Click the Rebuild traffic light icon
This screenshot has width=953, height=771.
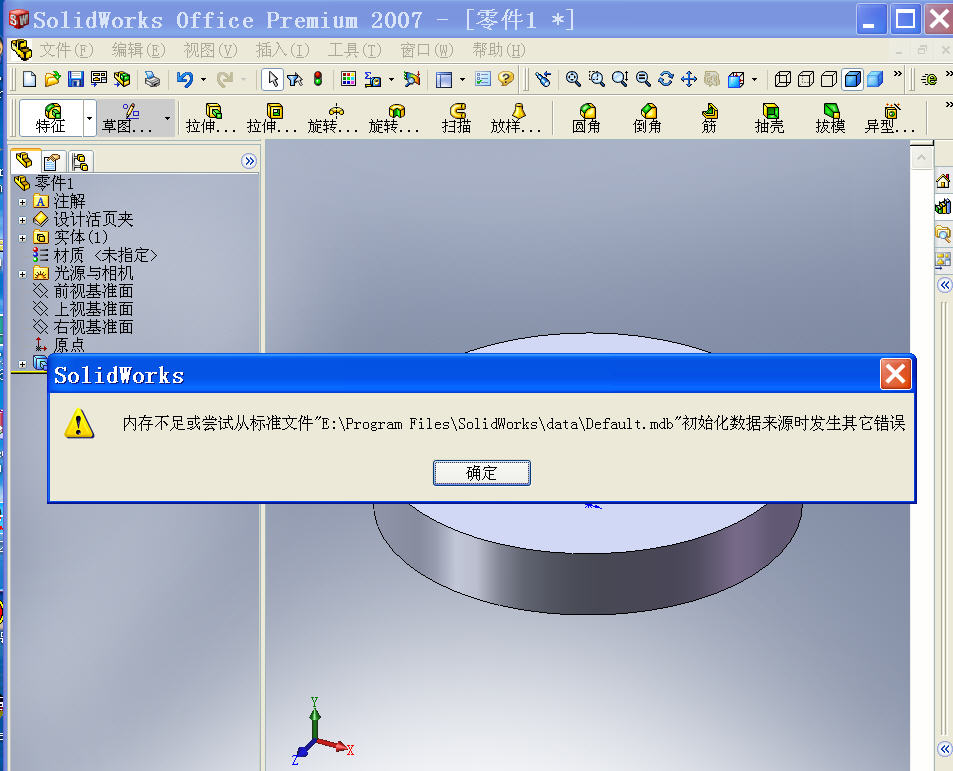point(318,79)
